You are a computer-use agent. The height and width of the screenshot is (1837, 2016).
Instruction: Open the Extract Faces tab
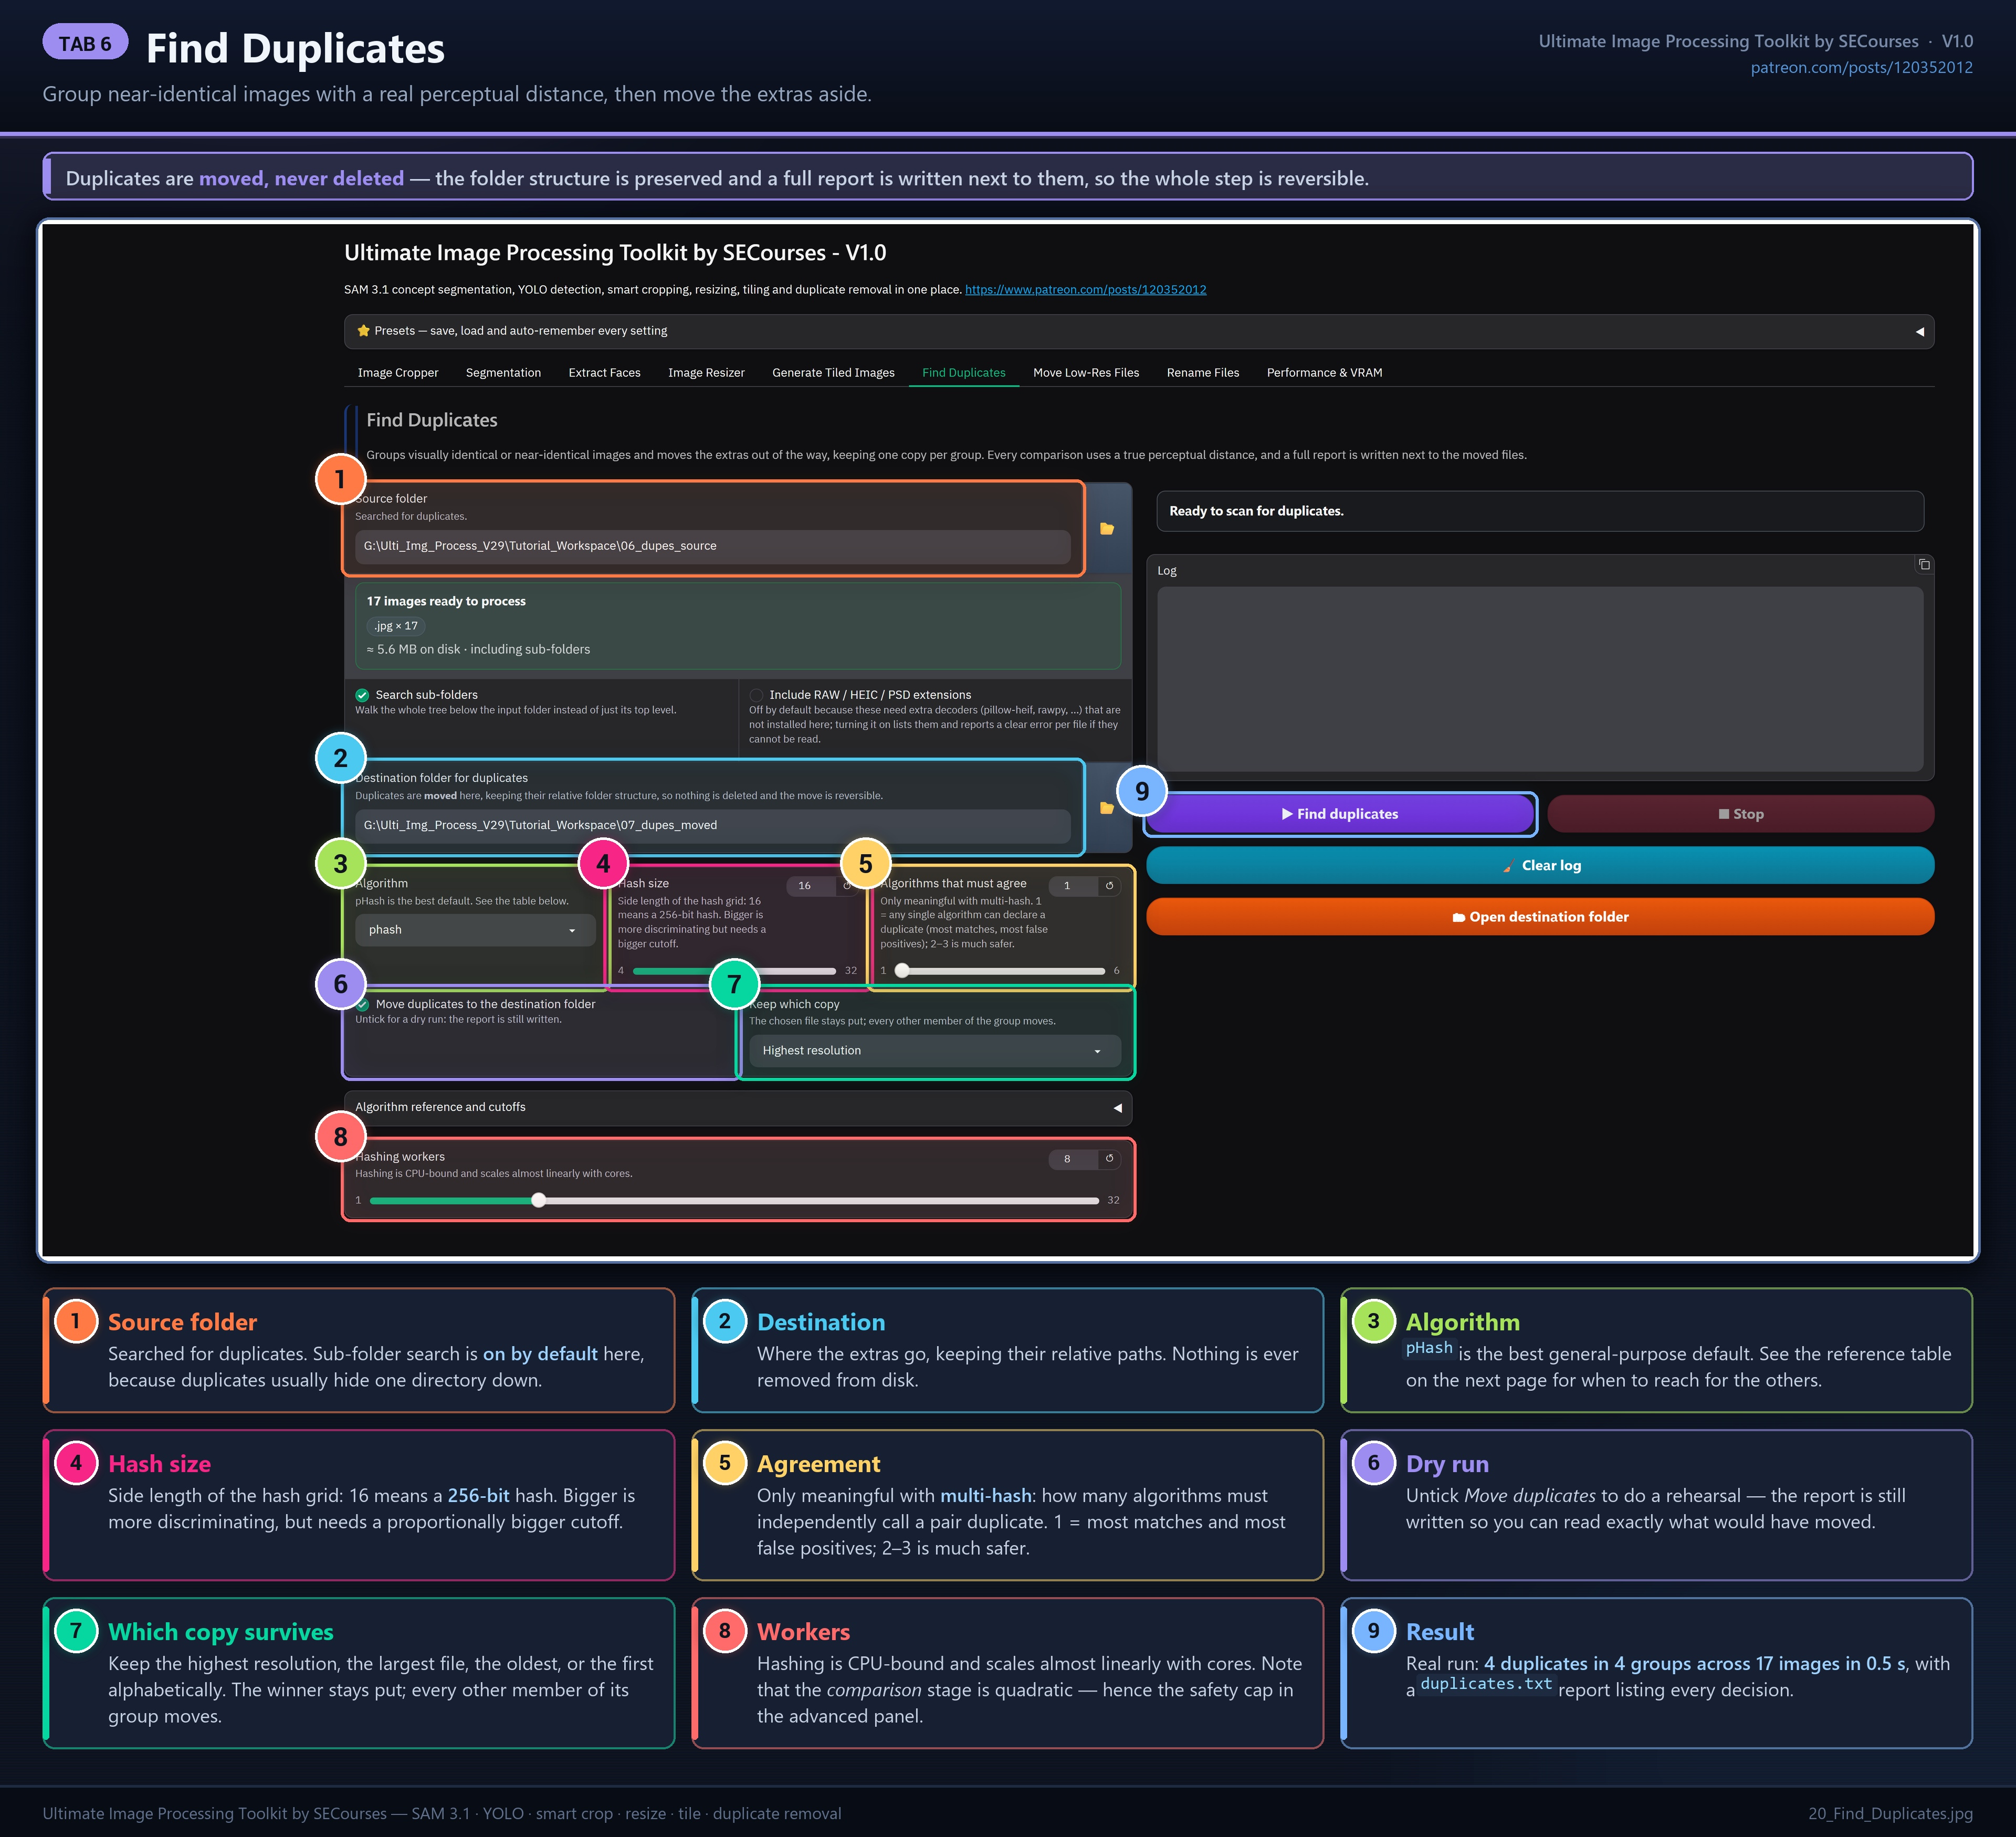click(x=604, y=373)
